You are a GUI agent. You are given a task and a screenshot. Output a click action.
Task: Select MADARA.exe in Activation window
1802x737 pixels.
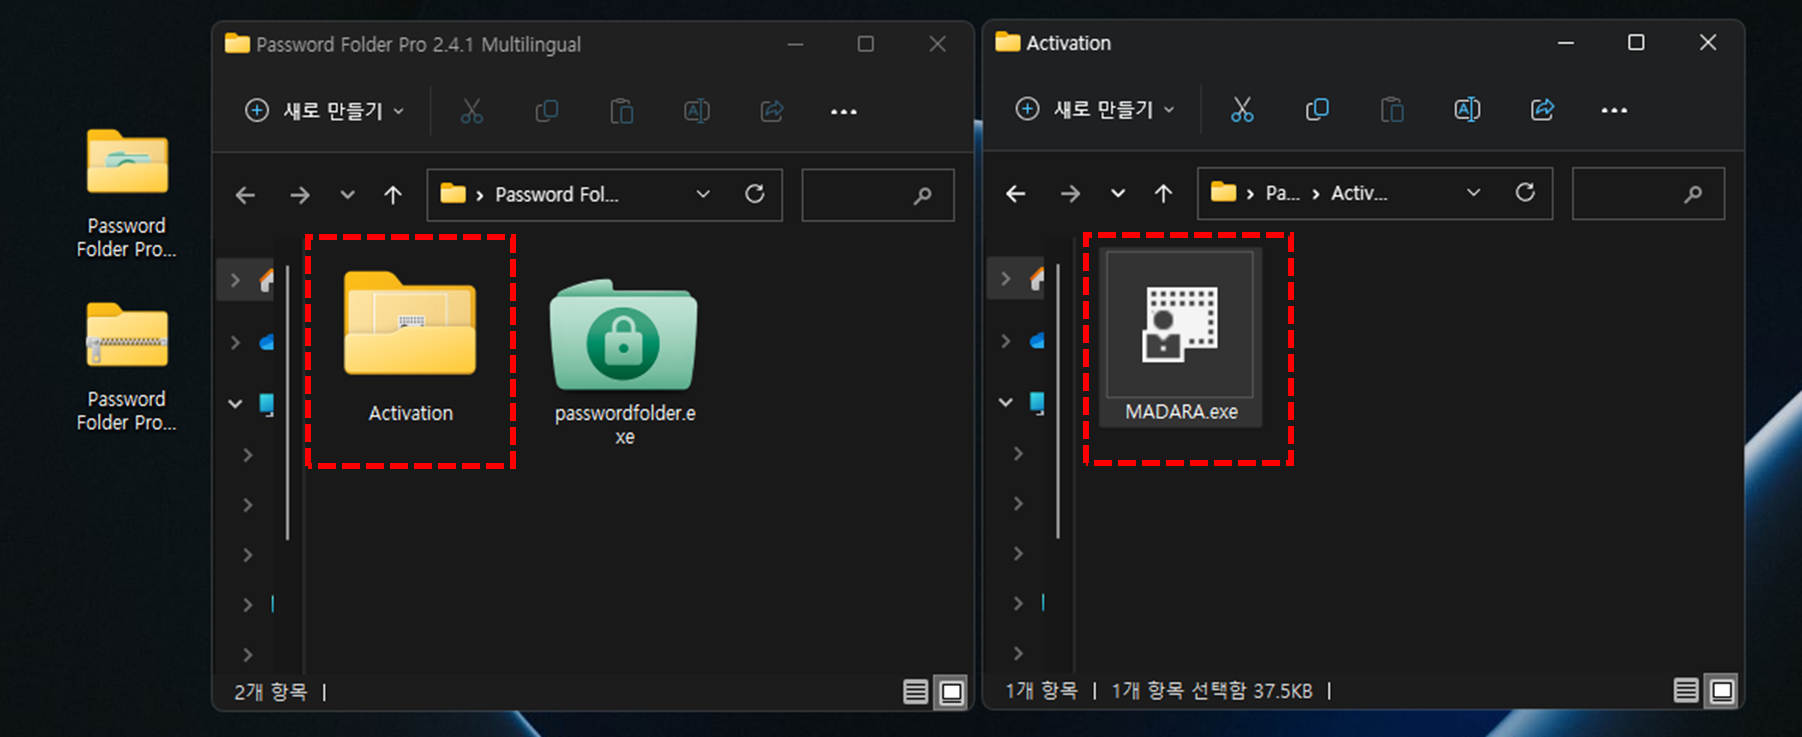[x=1180, y=337]
